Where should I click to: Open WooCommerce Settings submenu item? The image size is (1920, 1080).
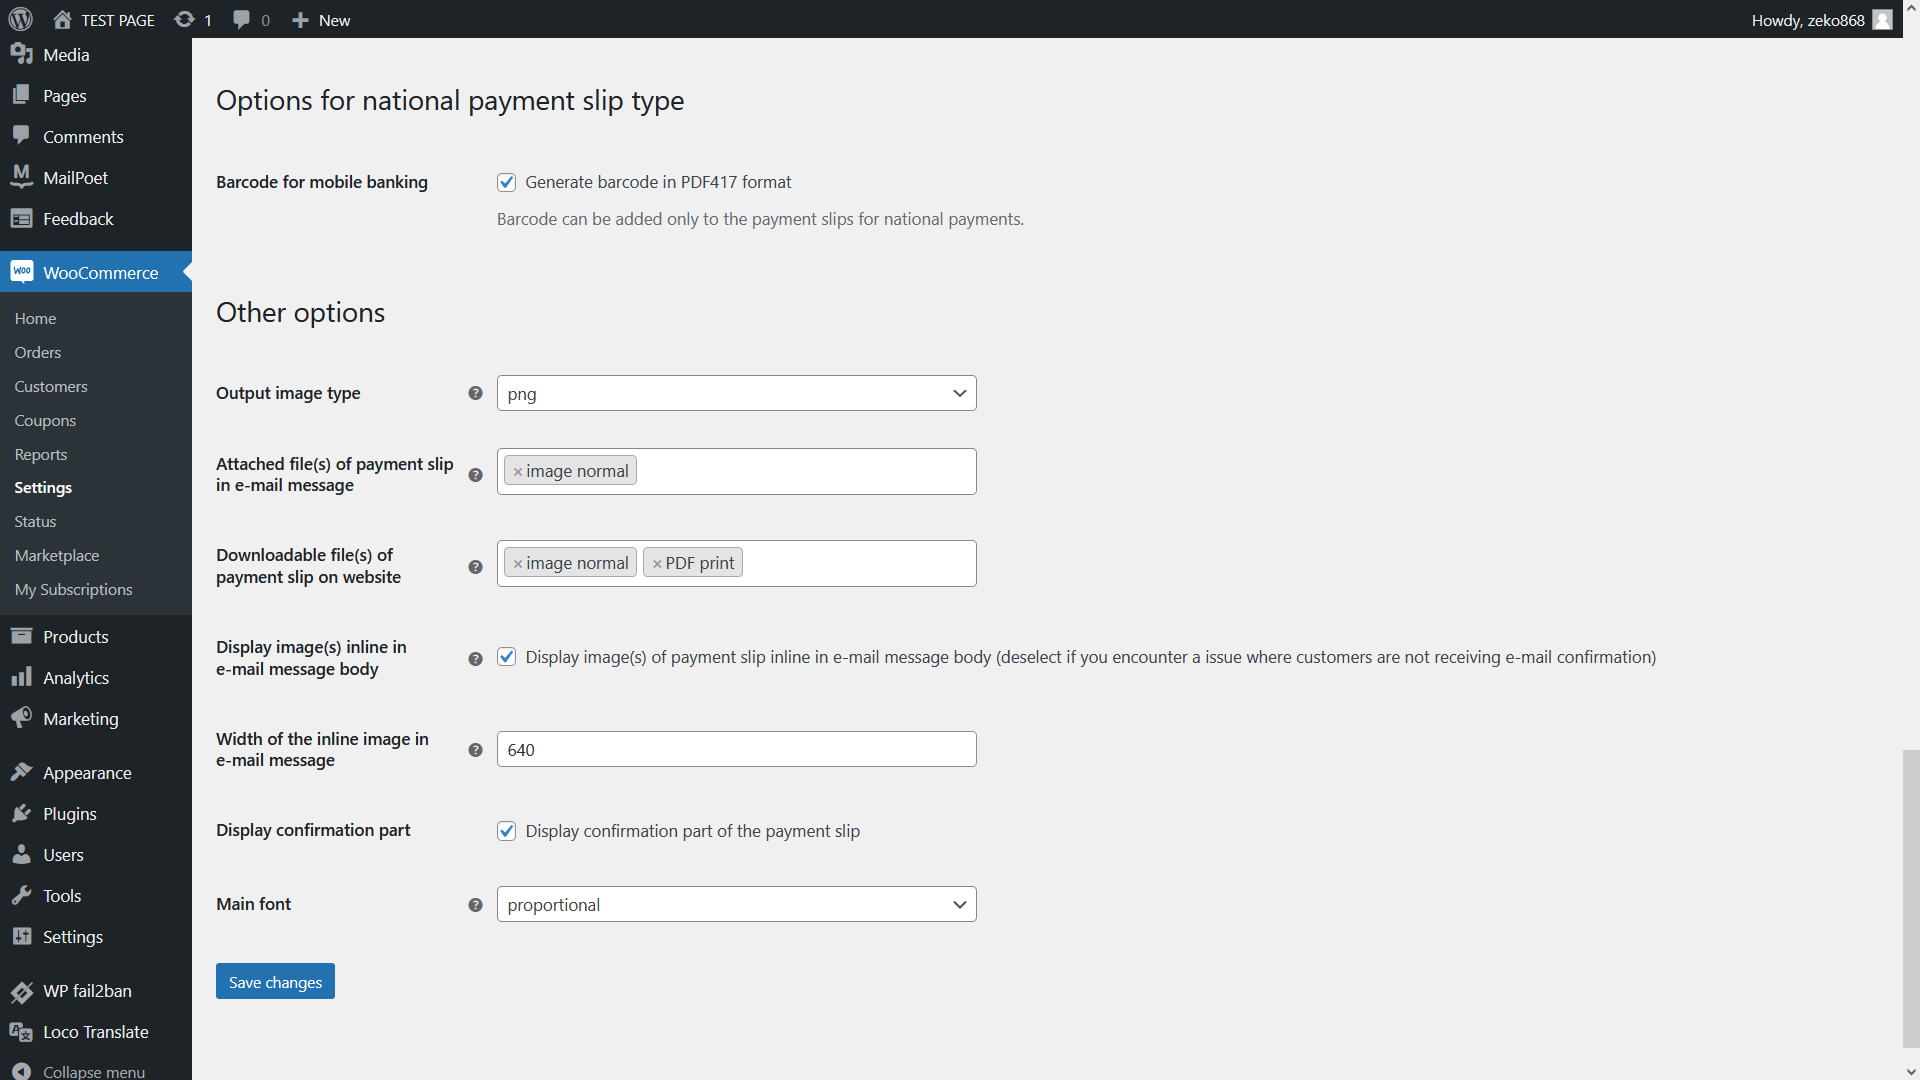coord(43,487)
